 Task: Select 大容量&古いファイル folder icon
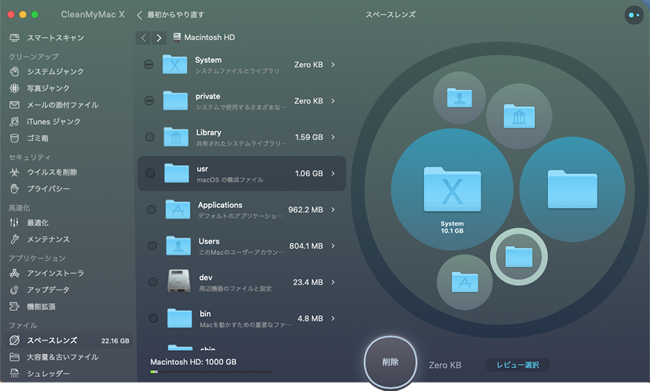pyautogui.click(x=15, y=357)
